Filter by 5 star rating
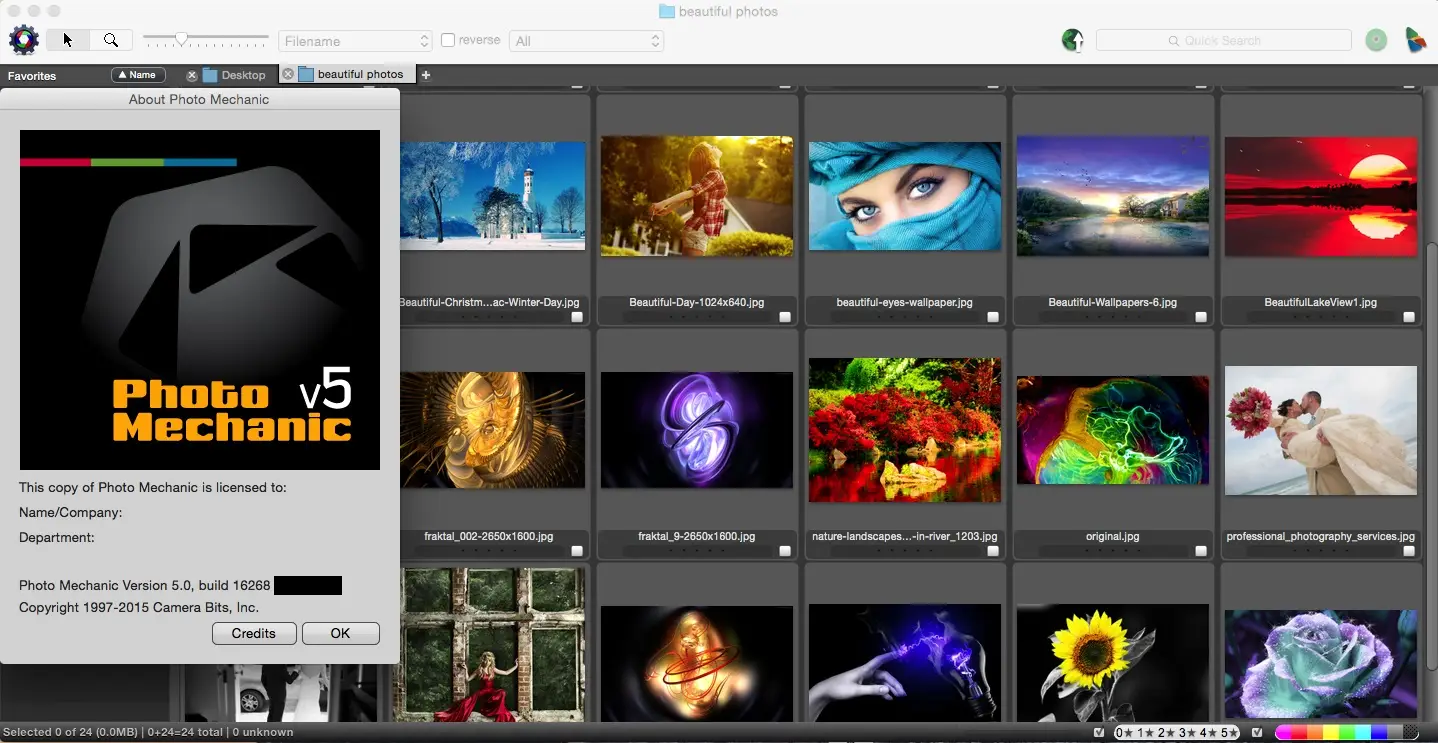The width and height of the screenshot is (1438, 743). click(1229, 733)
